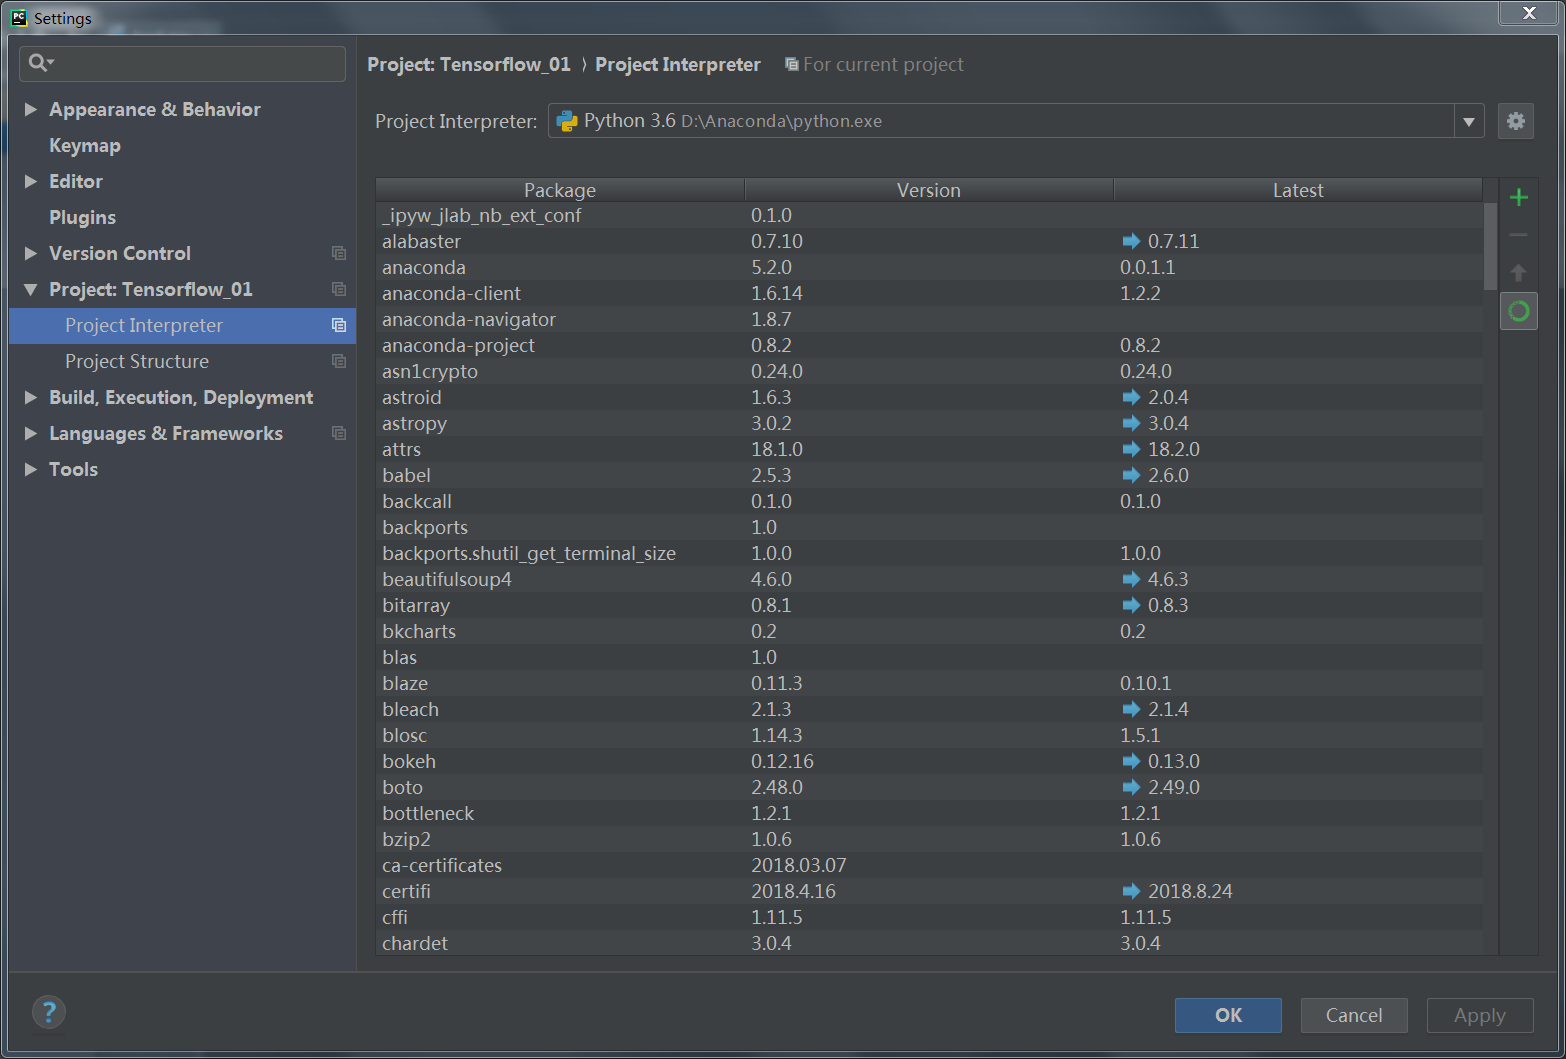Select the astropy package row
1566x1059 pixels.
(929, 423)
